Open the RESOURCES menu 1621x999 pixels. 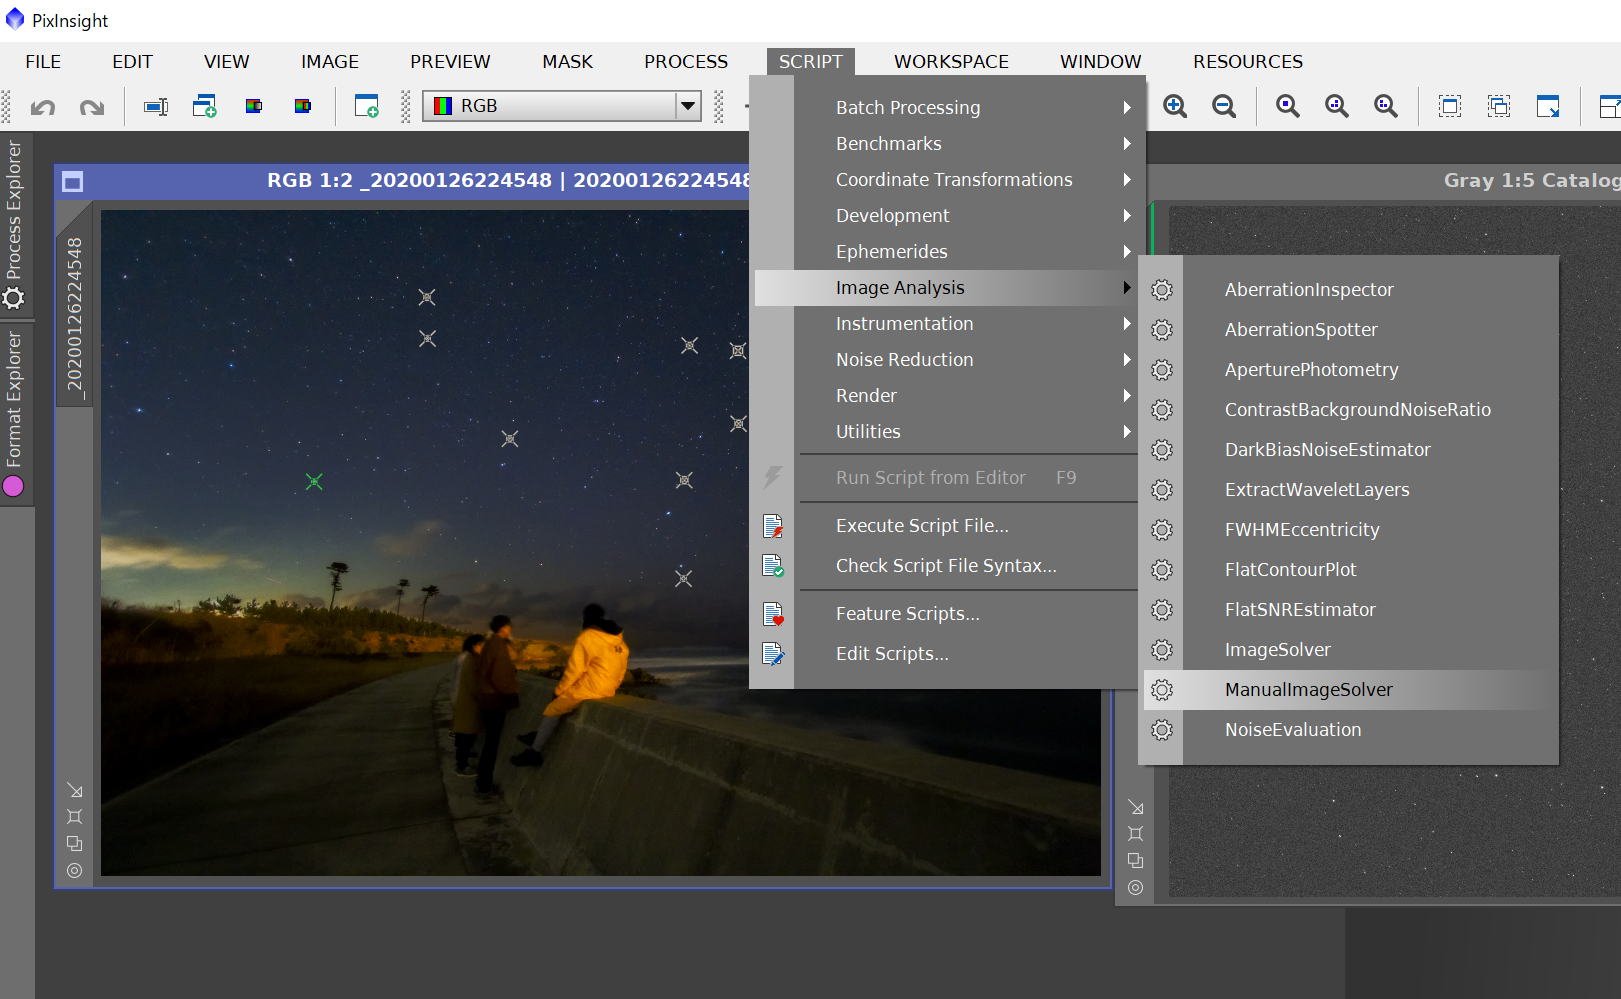click(1248, 62)
